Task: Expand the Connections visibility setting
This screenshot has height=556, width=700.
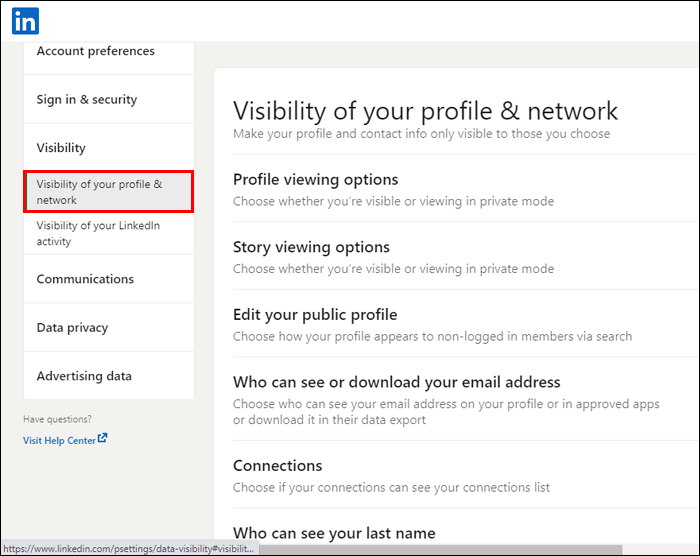Action: point(277,466)
